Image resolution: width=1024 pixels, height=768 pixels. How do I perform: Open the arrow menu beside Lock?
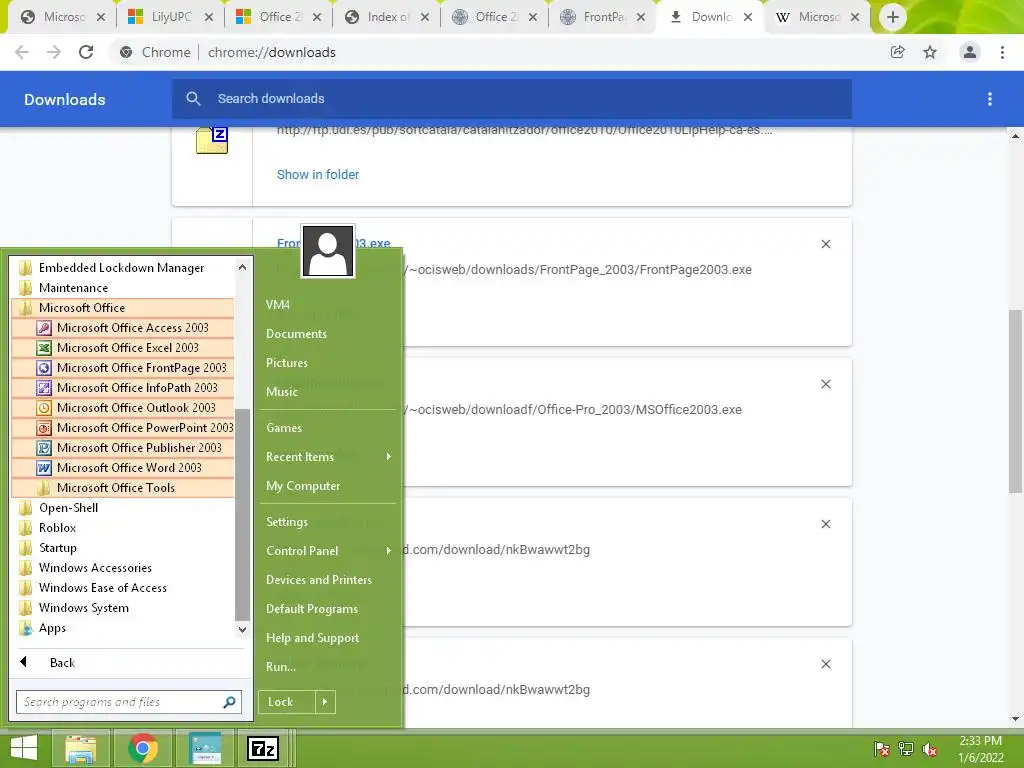tap(325, 702)
